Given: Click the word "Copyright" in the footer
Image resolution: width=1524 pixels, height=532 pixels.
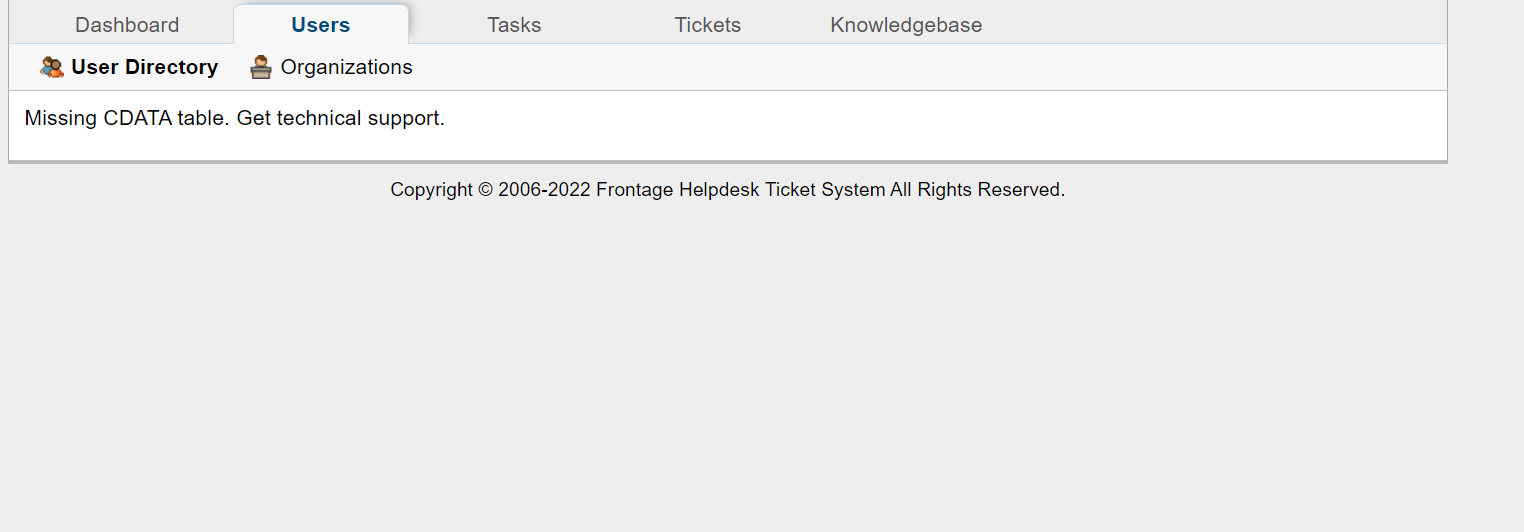Looking at the screenshot, I should pos(431,190).
